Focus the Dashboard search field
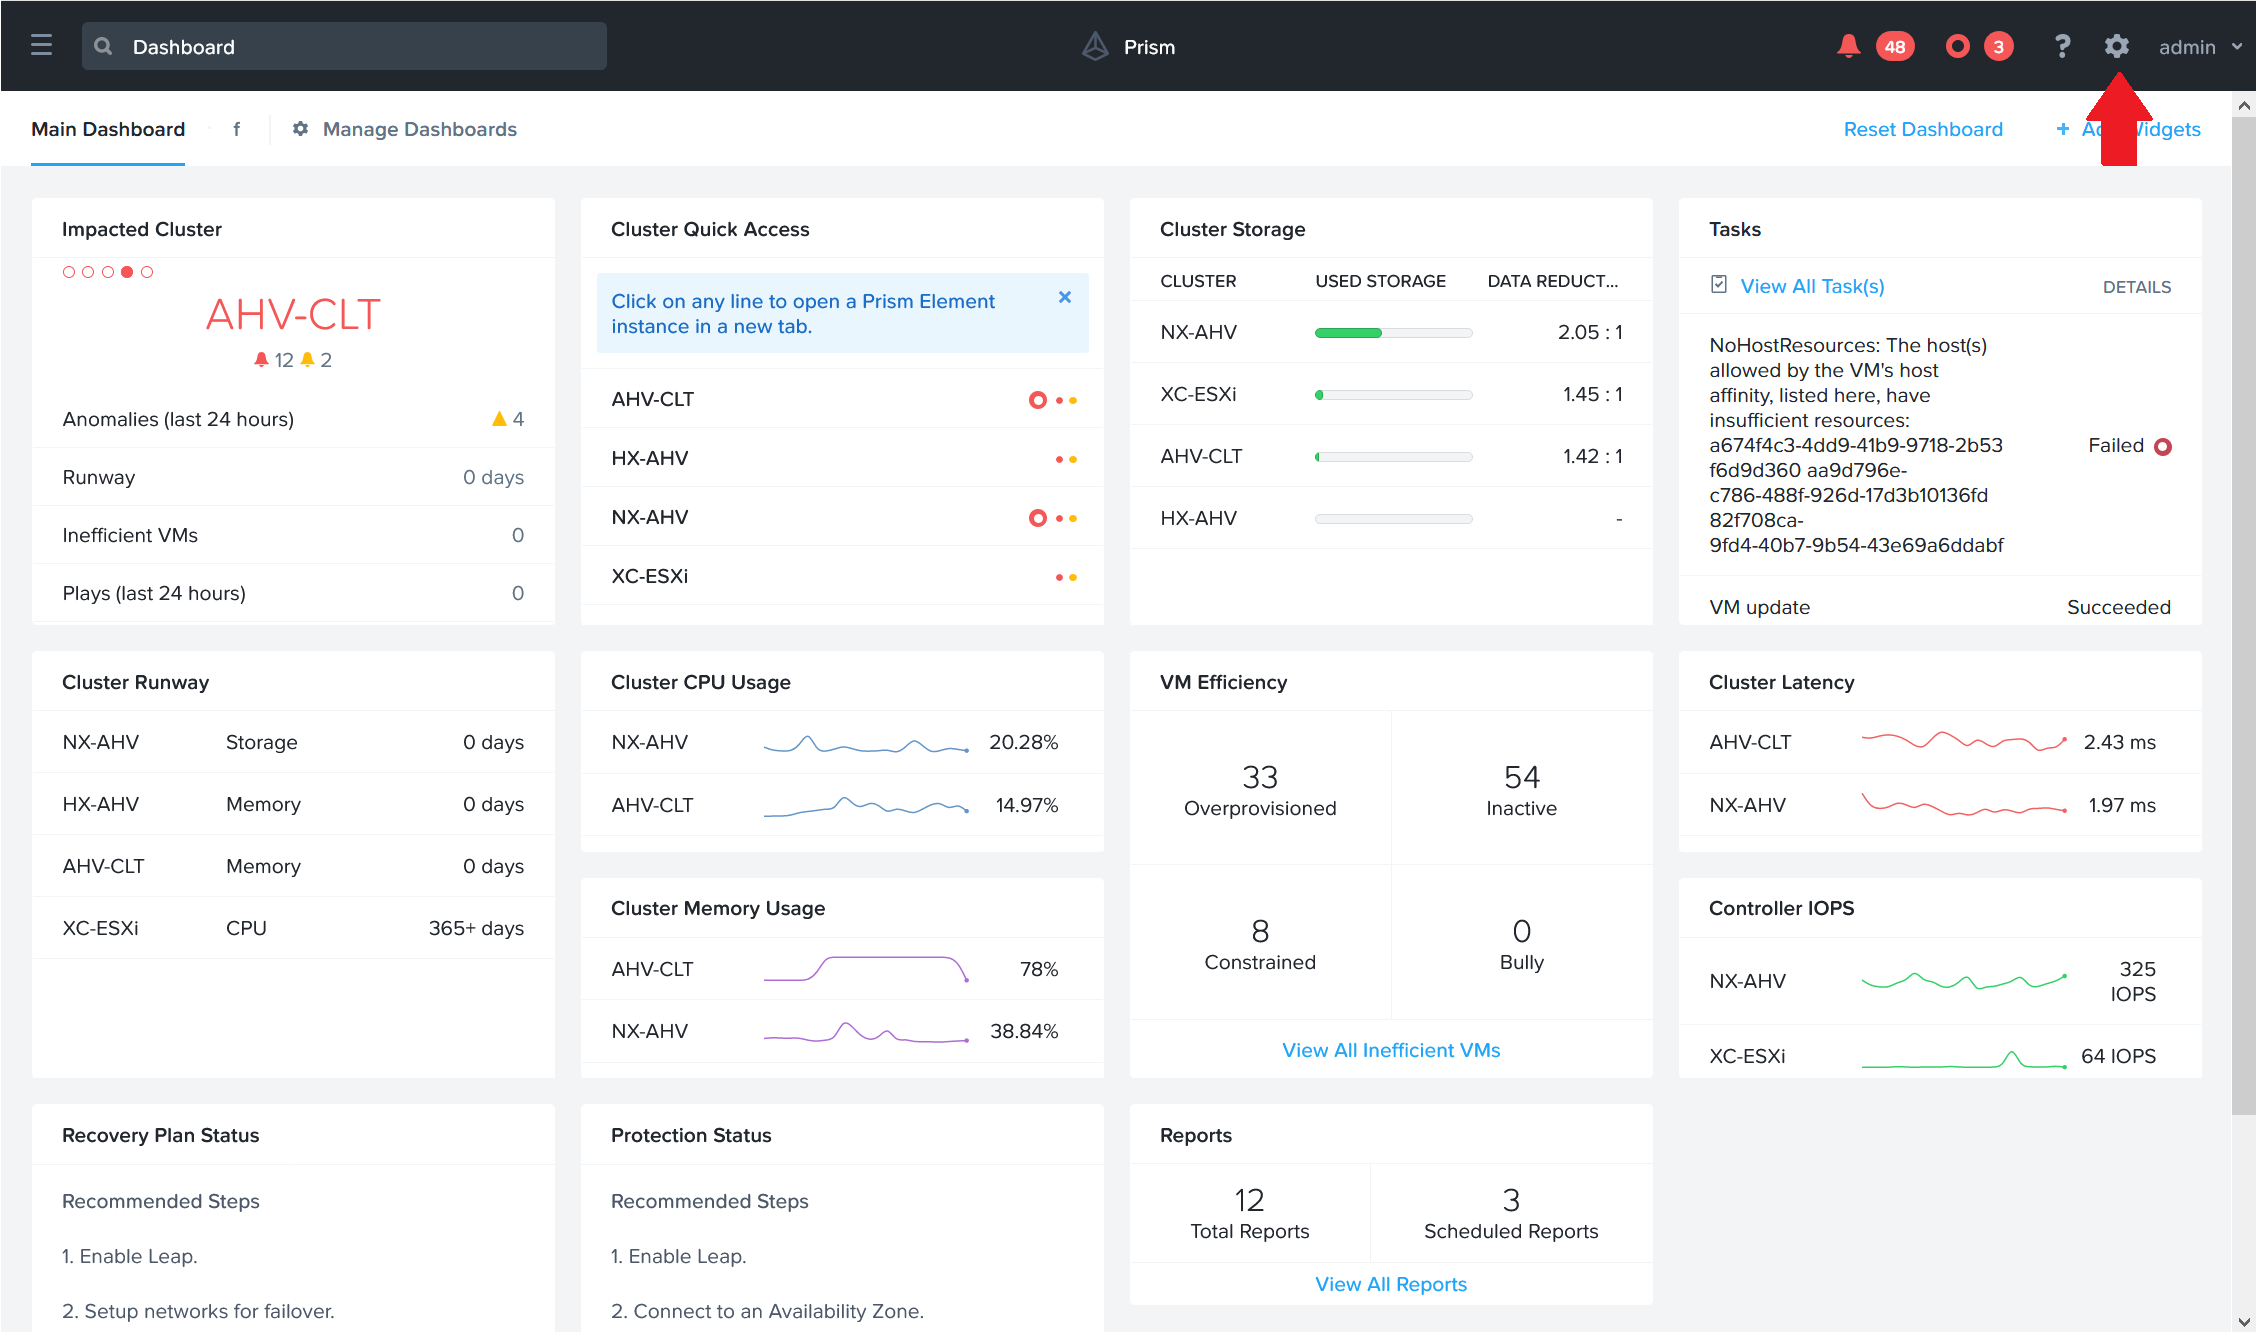 tap(344, 46)
